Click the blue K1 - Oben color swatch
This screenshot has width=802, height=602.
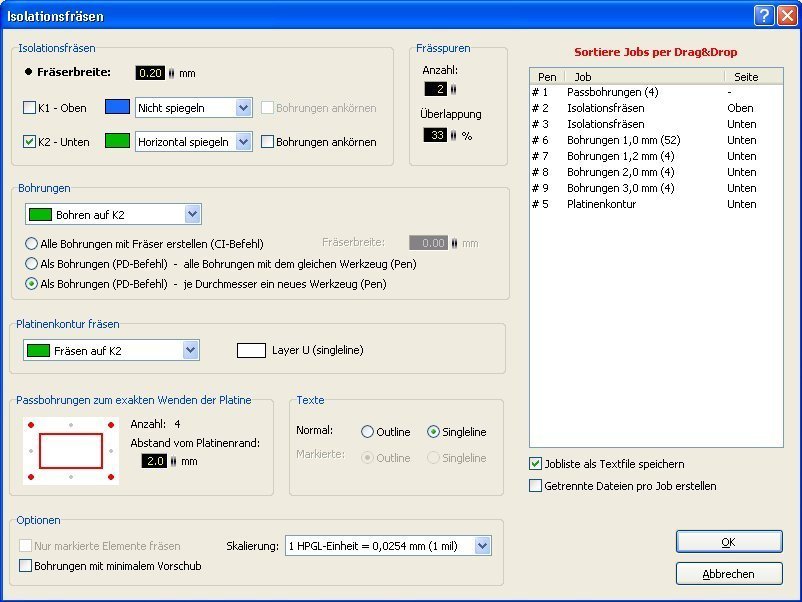118,107
